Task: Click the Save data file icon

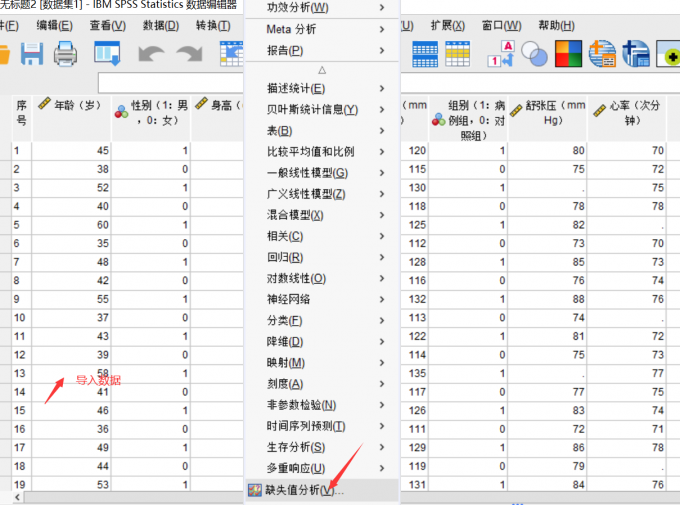Action: tap(32, 54)
